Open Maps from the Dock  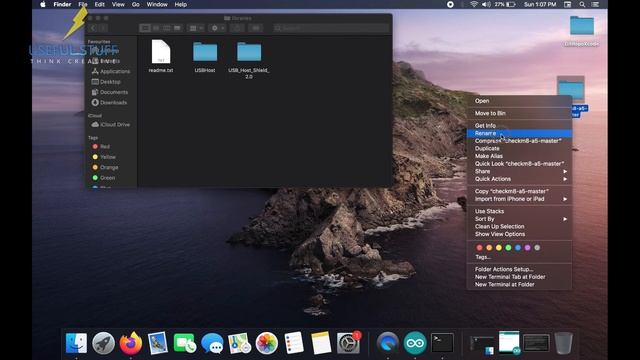[239, 343]
